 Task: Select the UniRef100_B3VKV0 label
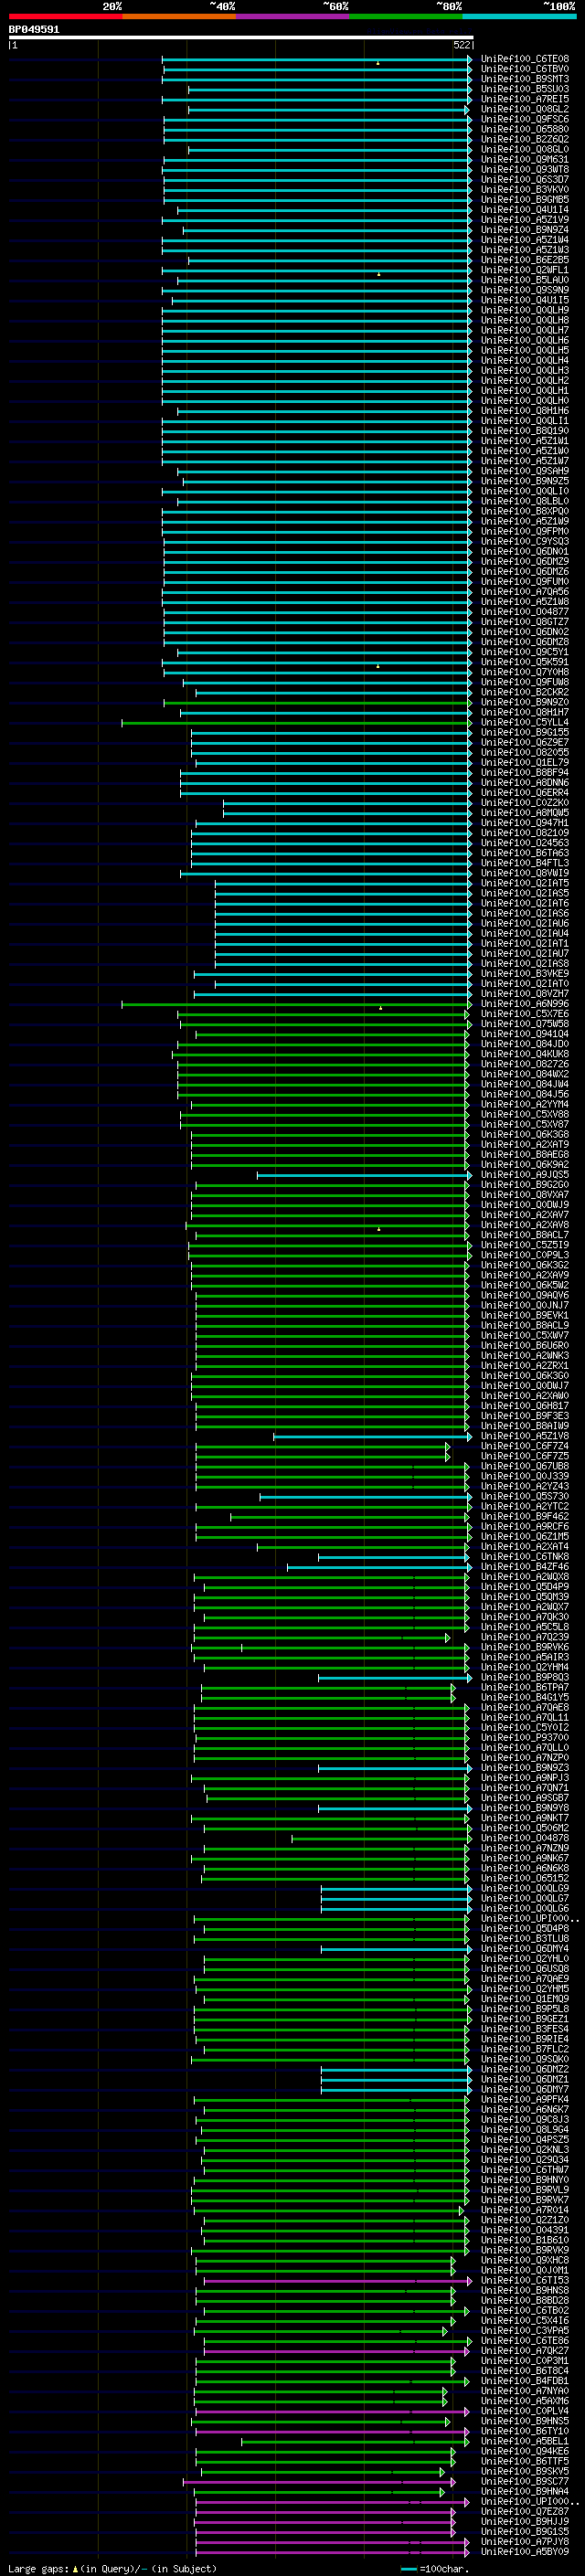(x=524, y=189)
